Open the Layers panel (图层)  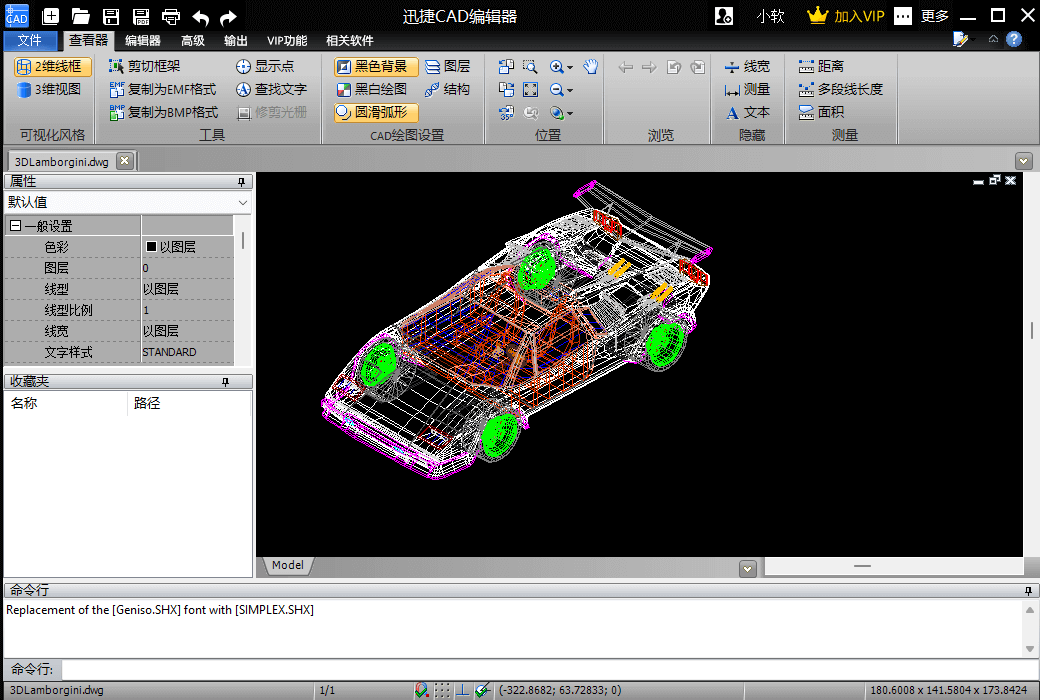447,66
